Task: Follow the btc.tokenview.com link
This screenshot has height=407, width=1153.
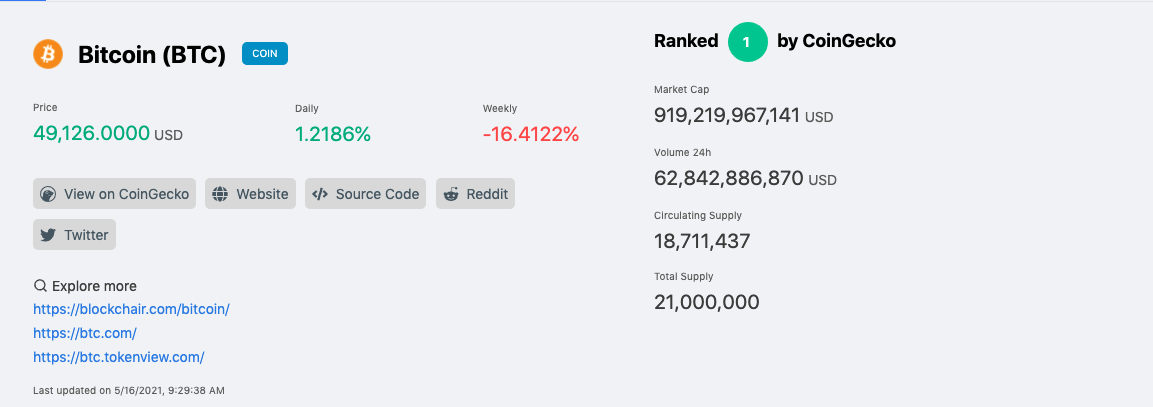Action: click(118, 357)
